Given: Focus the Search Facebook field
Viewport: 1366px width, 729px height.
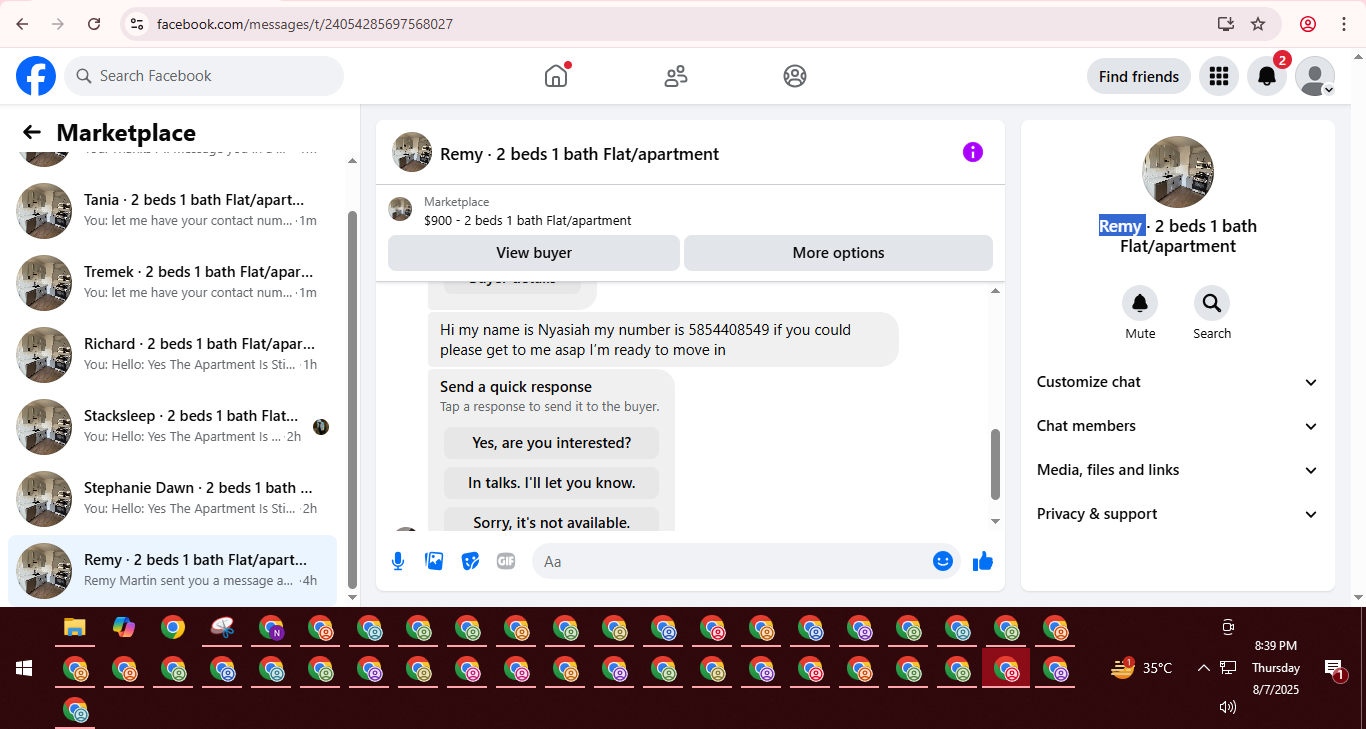Looking at the screenshot, I should click(204, 76).
